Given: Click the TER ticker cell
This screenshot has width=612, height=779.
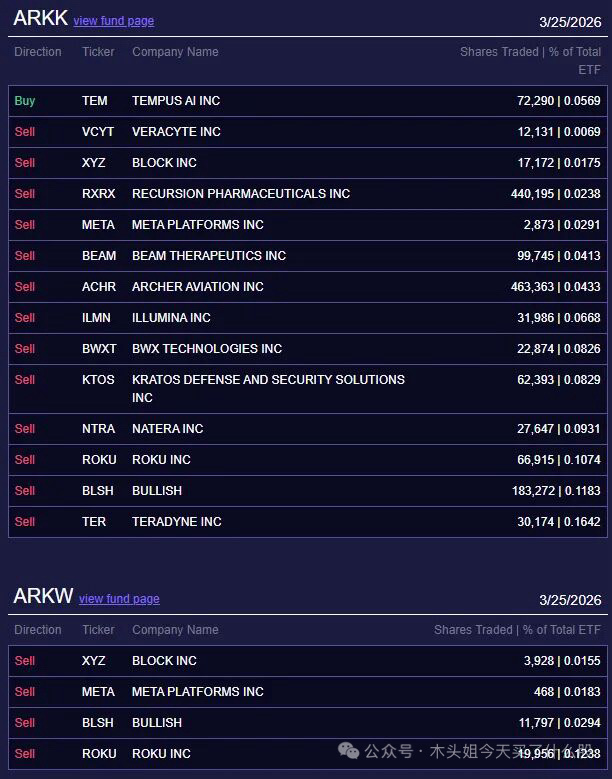Looking at the screenshot, I should click(94, 522).
